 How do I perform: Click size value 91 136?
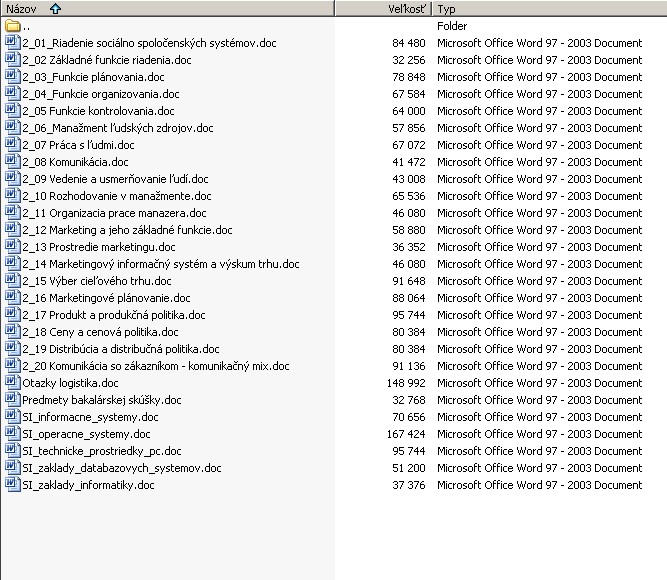click(409, 366)
